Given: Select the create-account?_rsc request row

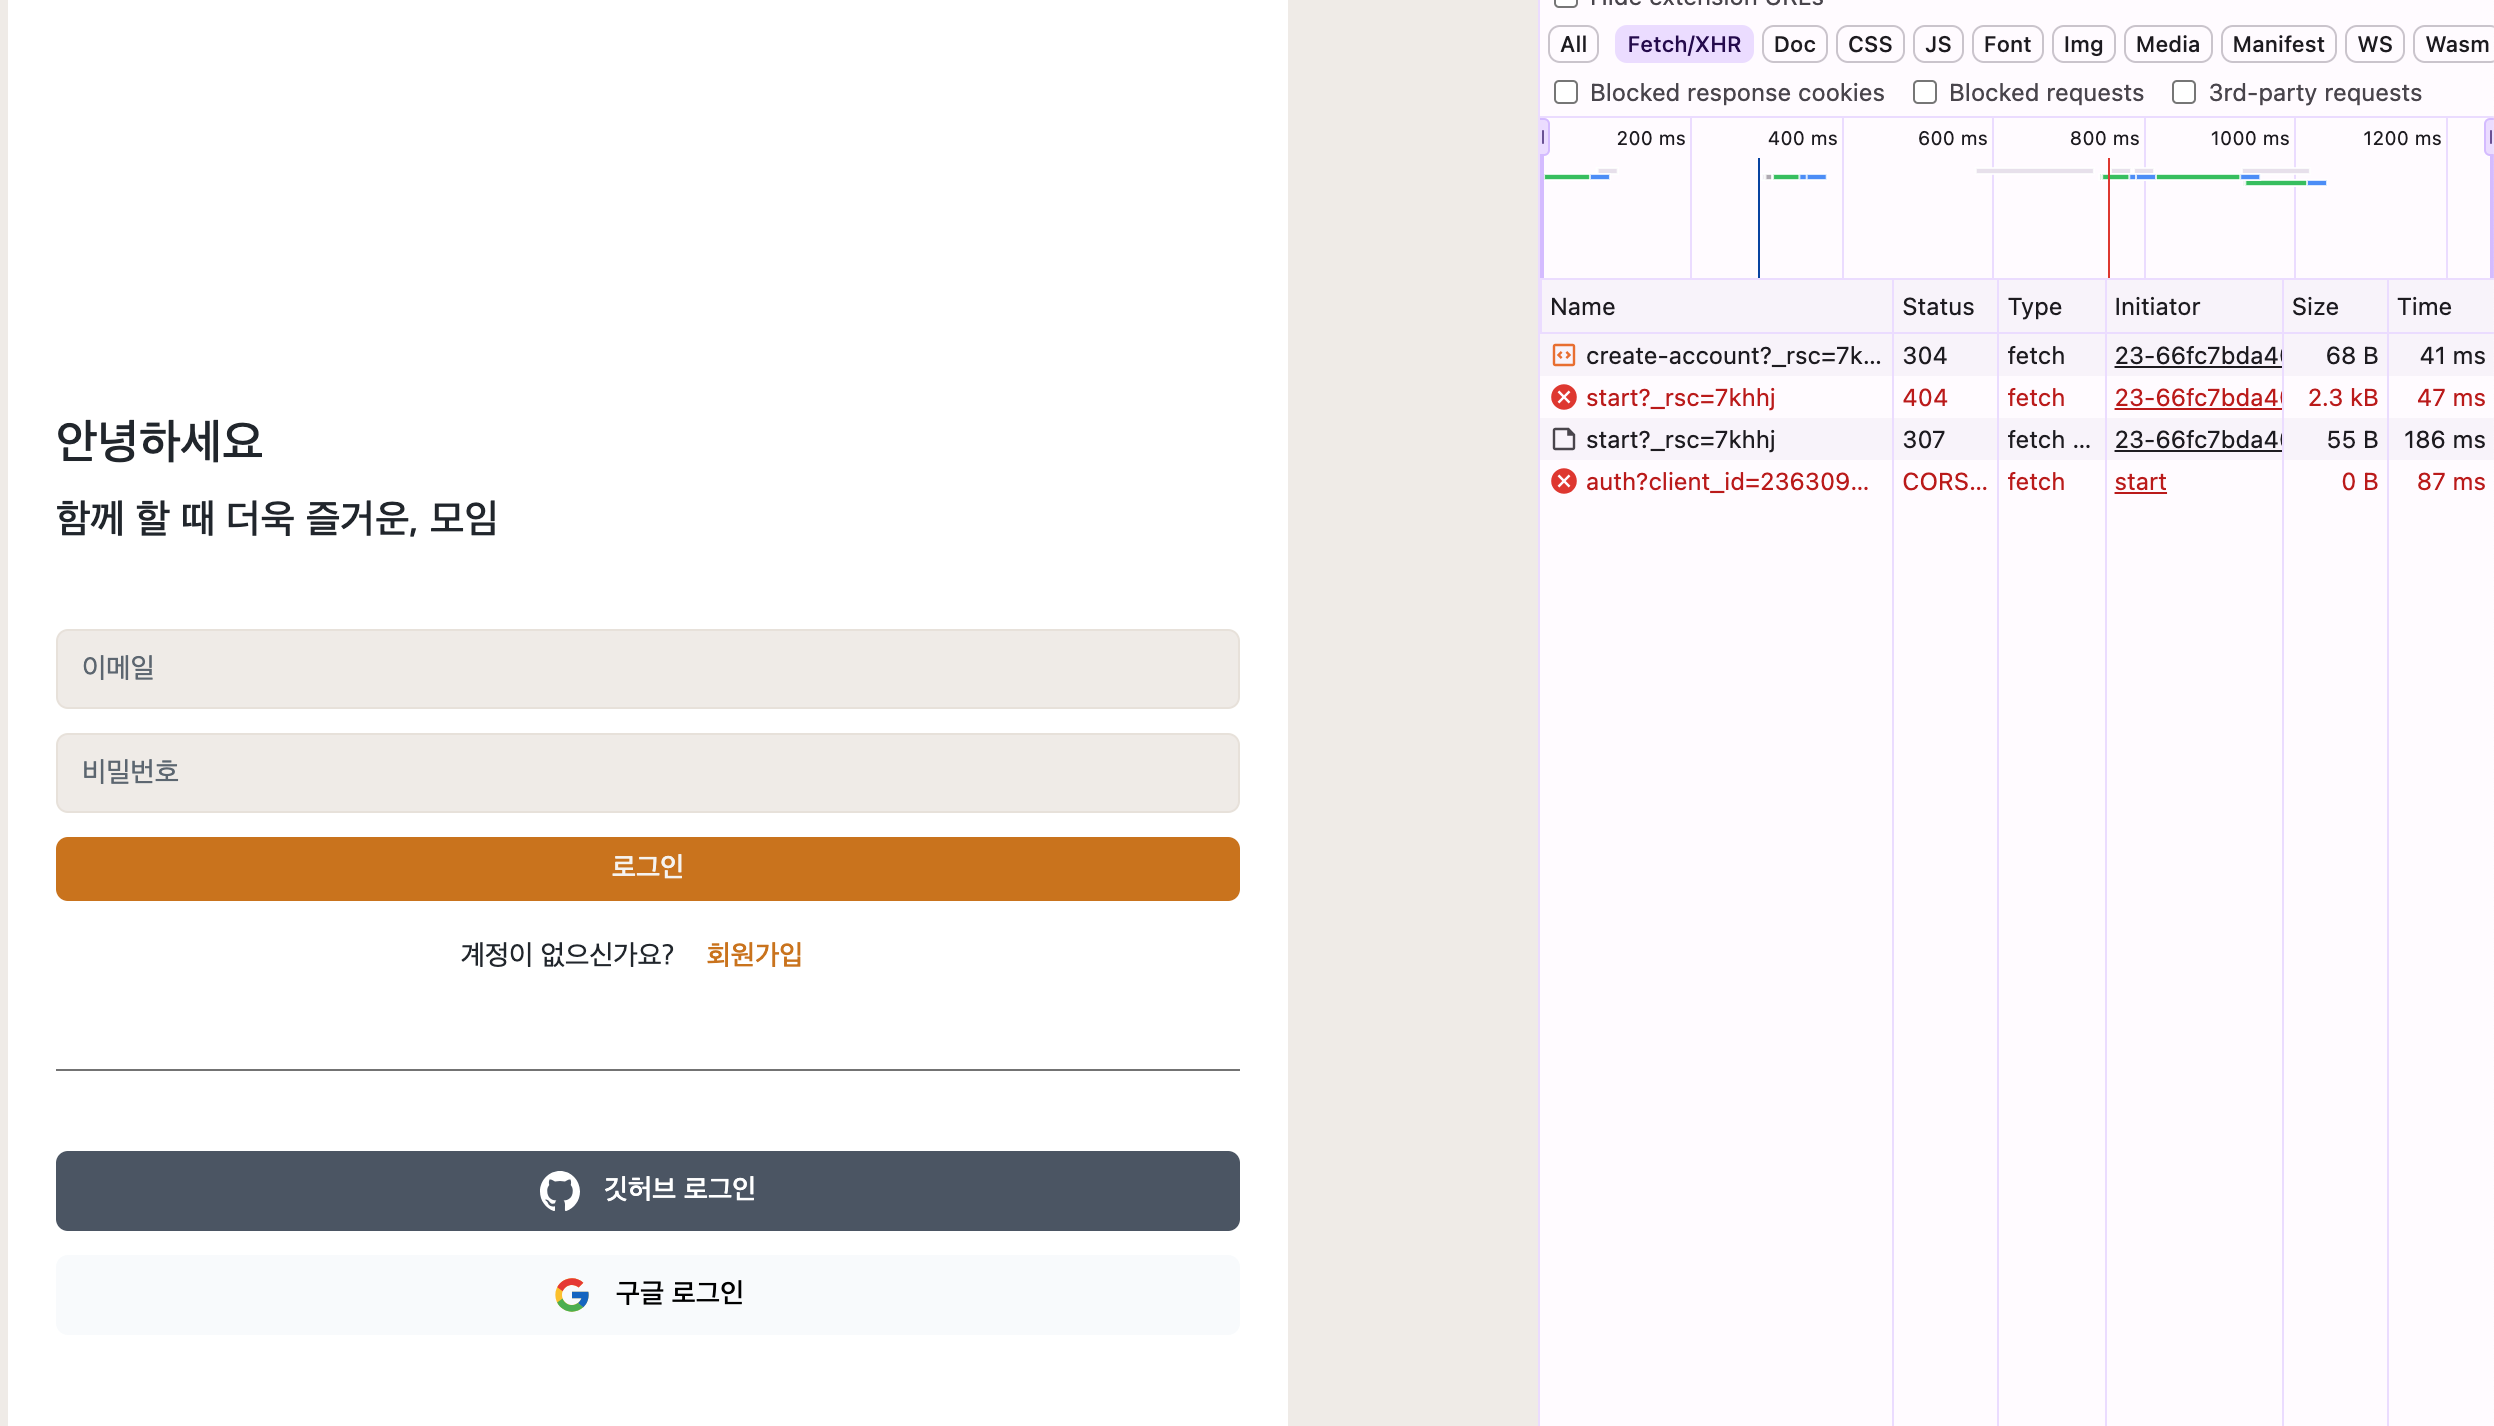Looking at the screenshot, I should (x=2017, y=355).
